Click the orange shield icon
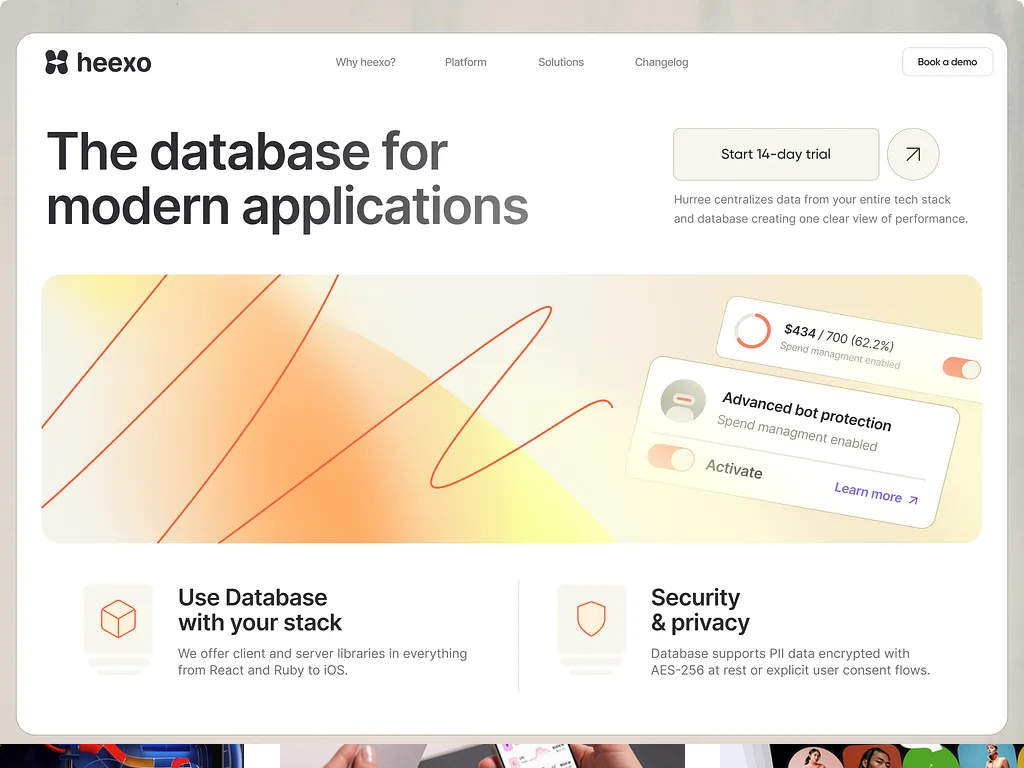Image resolution: width=1024 pixels, height=768 pixels. 591,619
